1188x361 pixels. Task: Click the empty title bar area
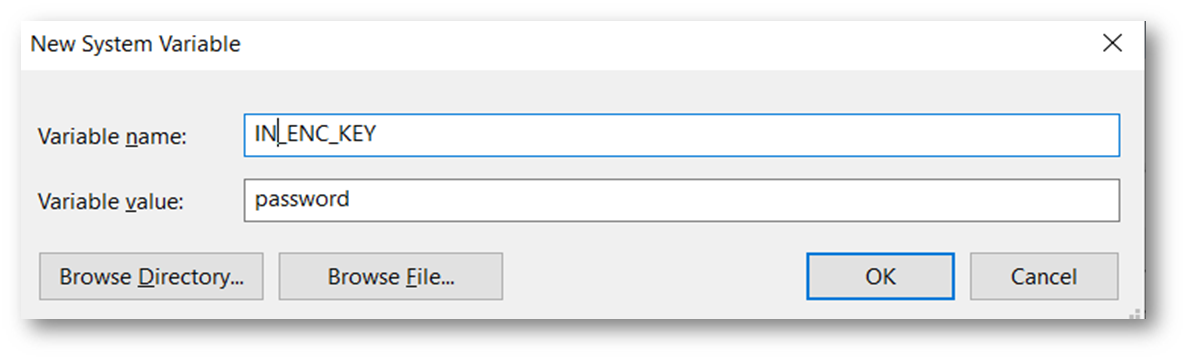[667, 44]
